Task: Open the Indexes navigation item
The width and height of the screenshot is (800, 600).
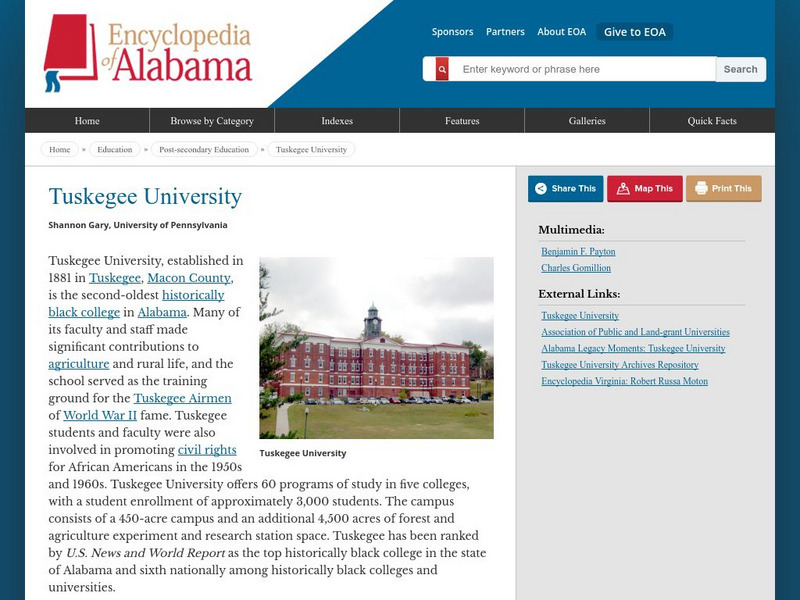Action: click(338, 119)
